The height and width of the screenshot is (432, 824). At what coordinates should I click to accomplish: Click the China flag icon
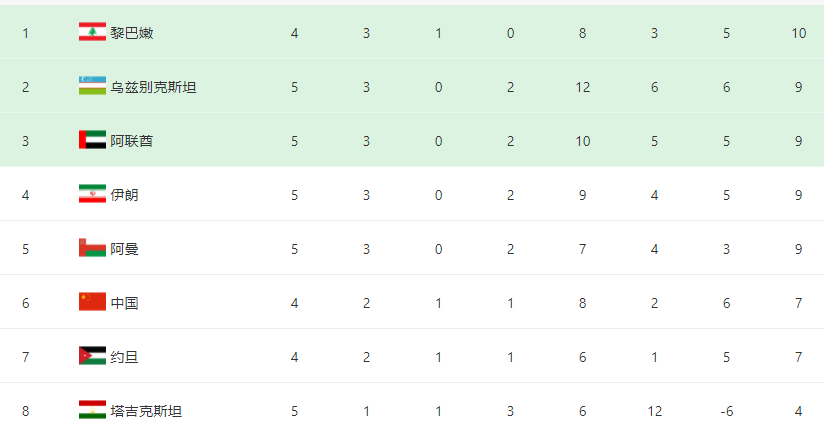(92, 303)
